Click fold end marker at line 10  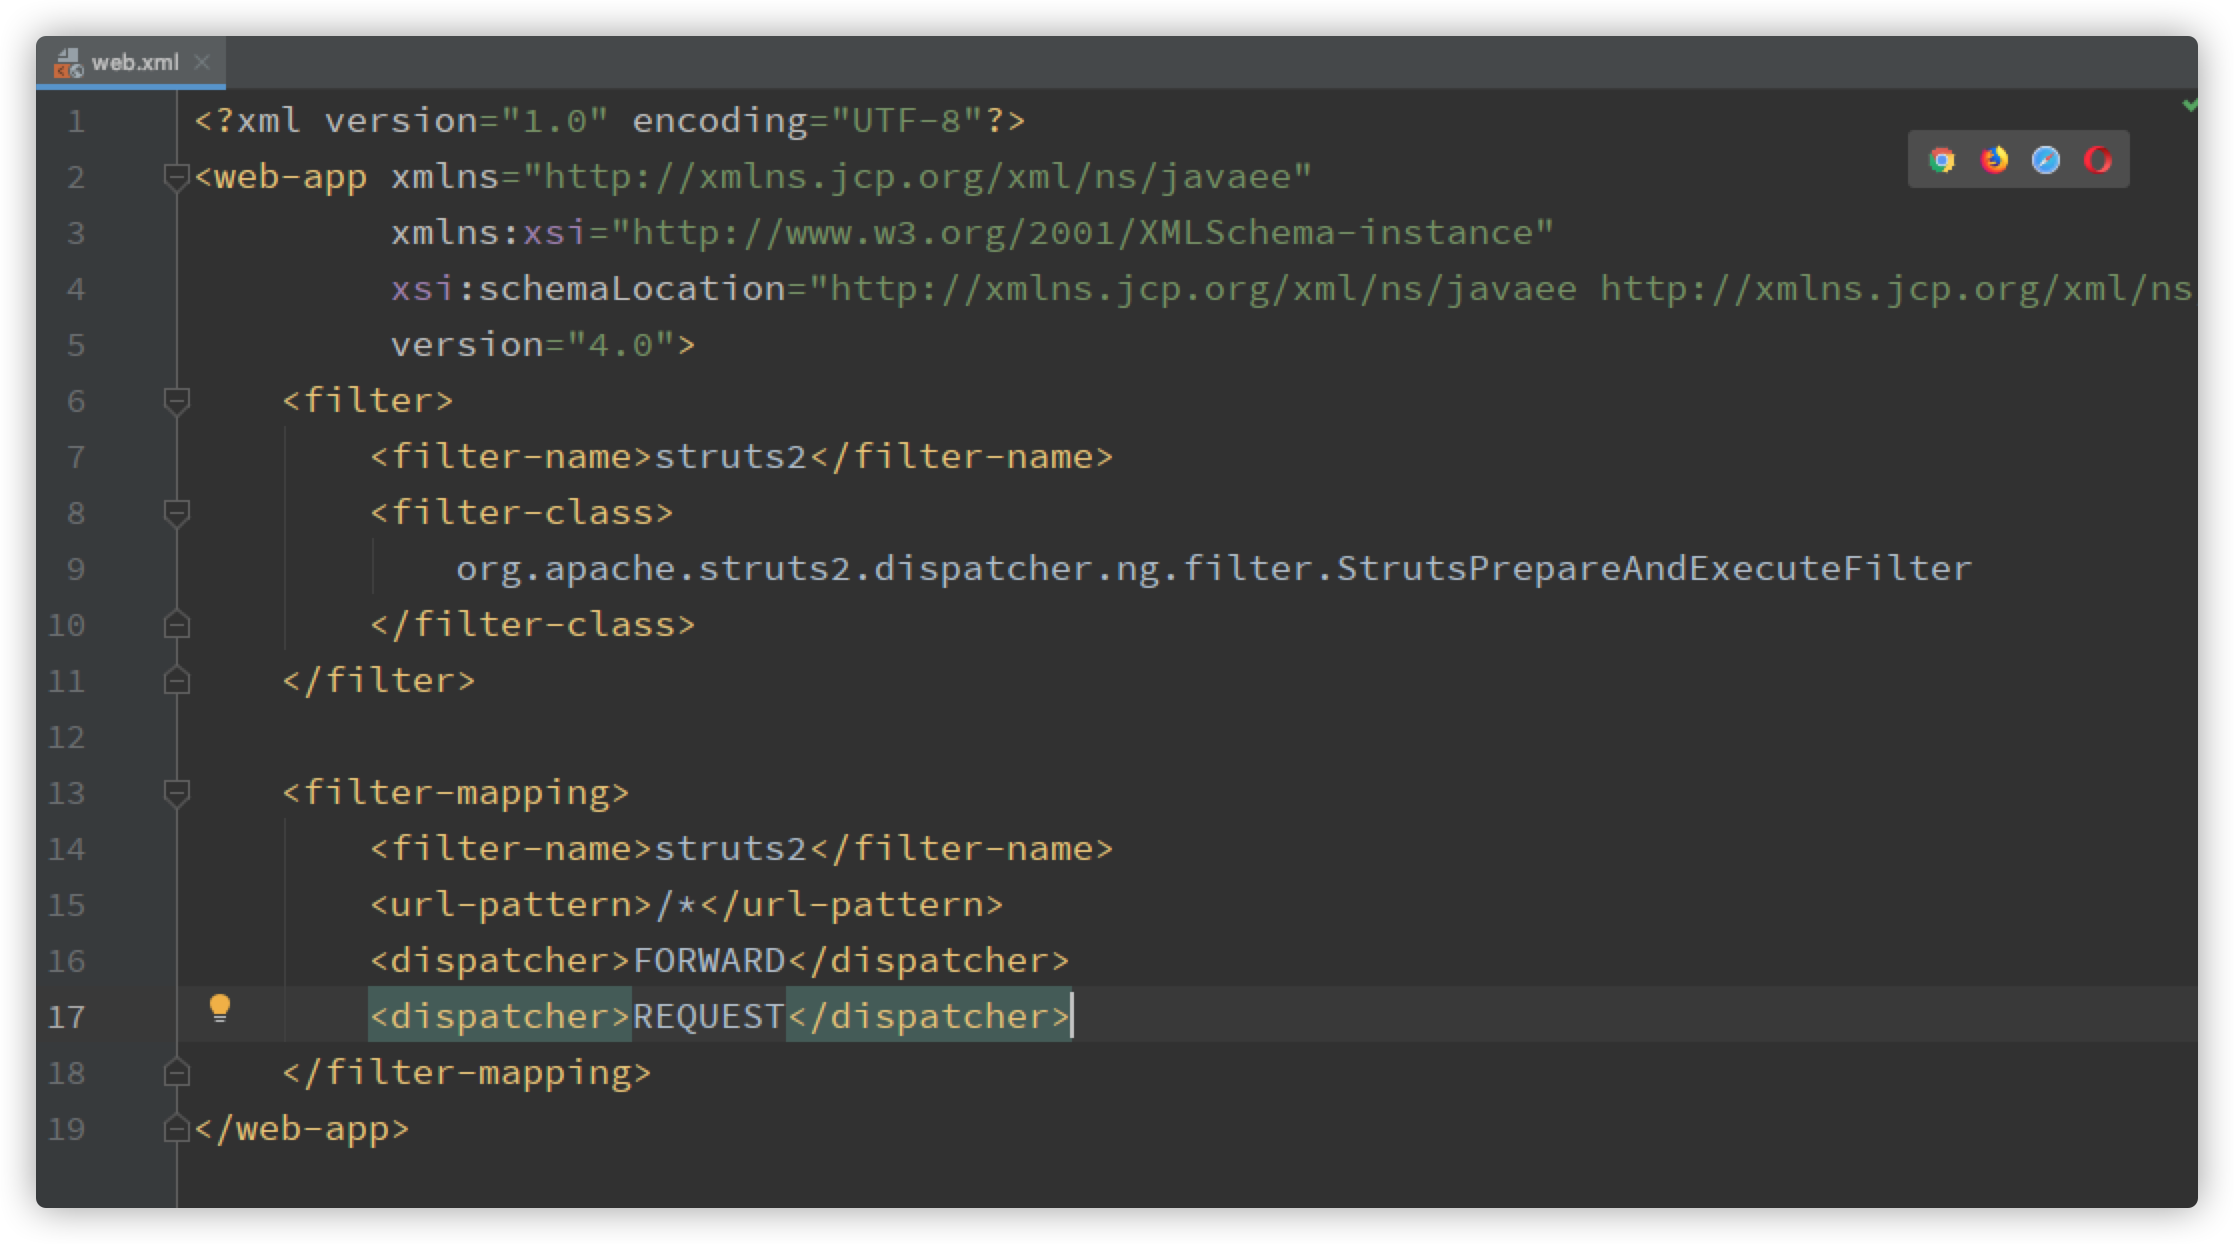(176, 625)
